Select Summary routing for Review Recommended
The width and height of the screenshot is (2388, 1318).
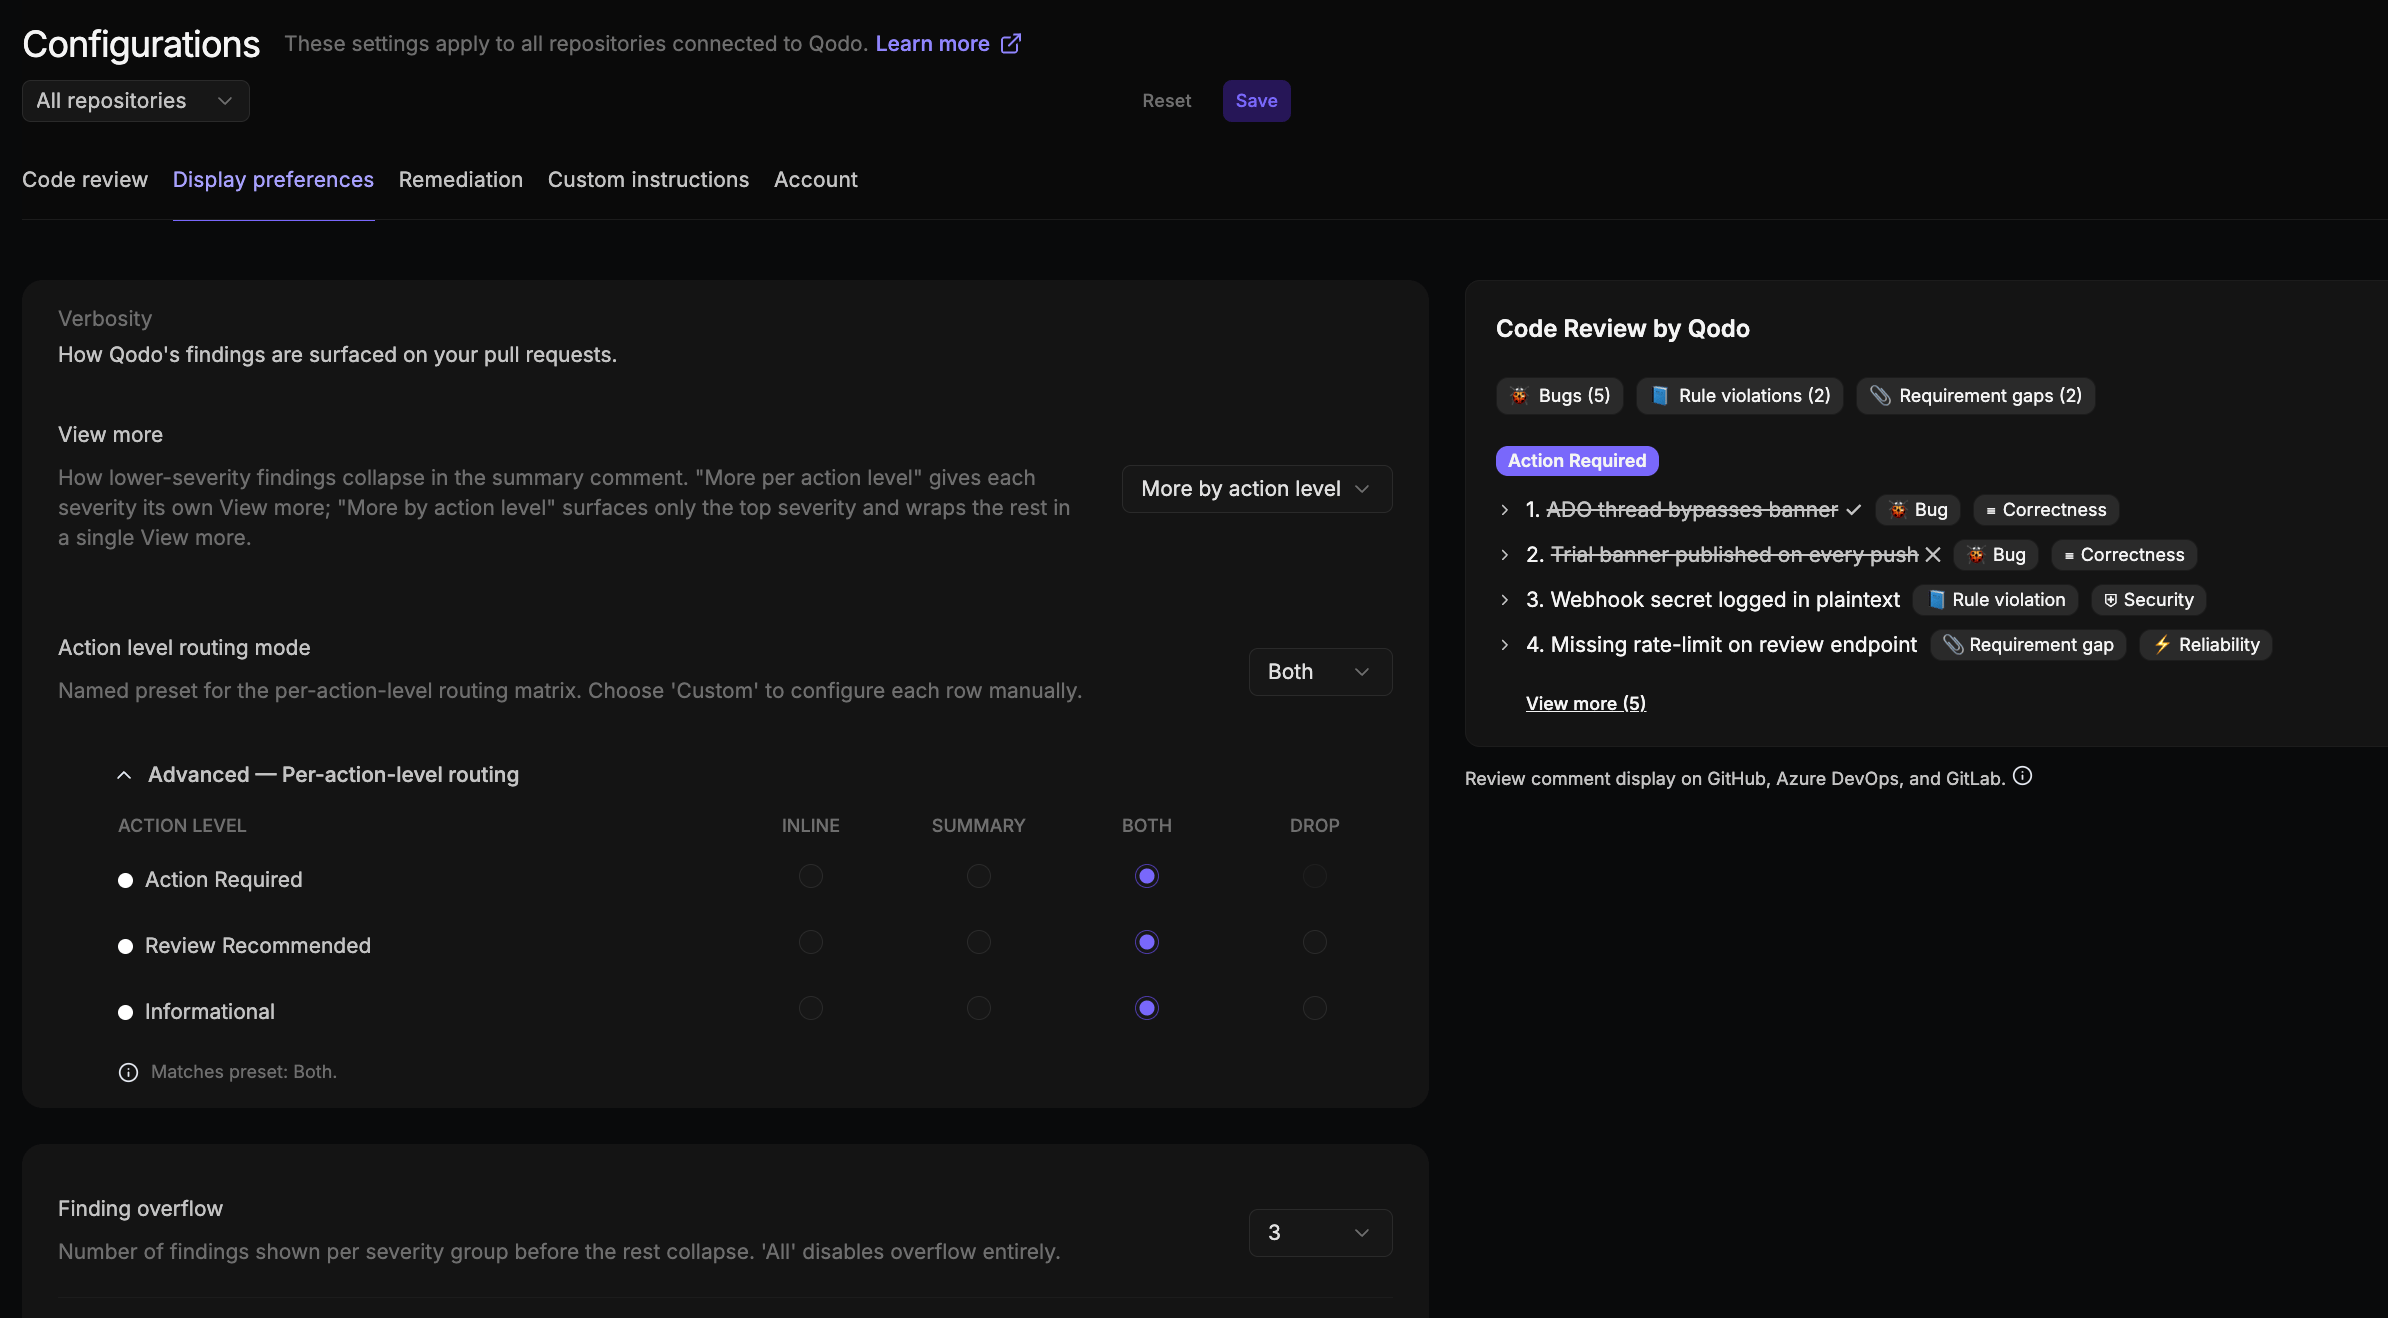pos(979,942)
